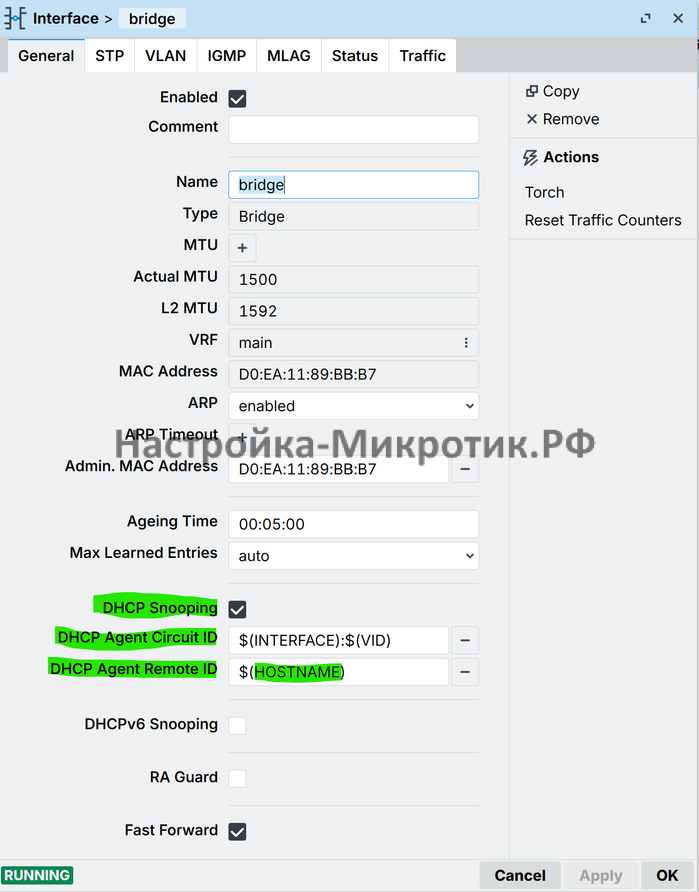
Task: Click the Remove X icon
Action: (531, 119)
